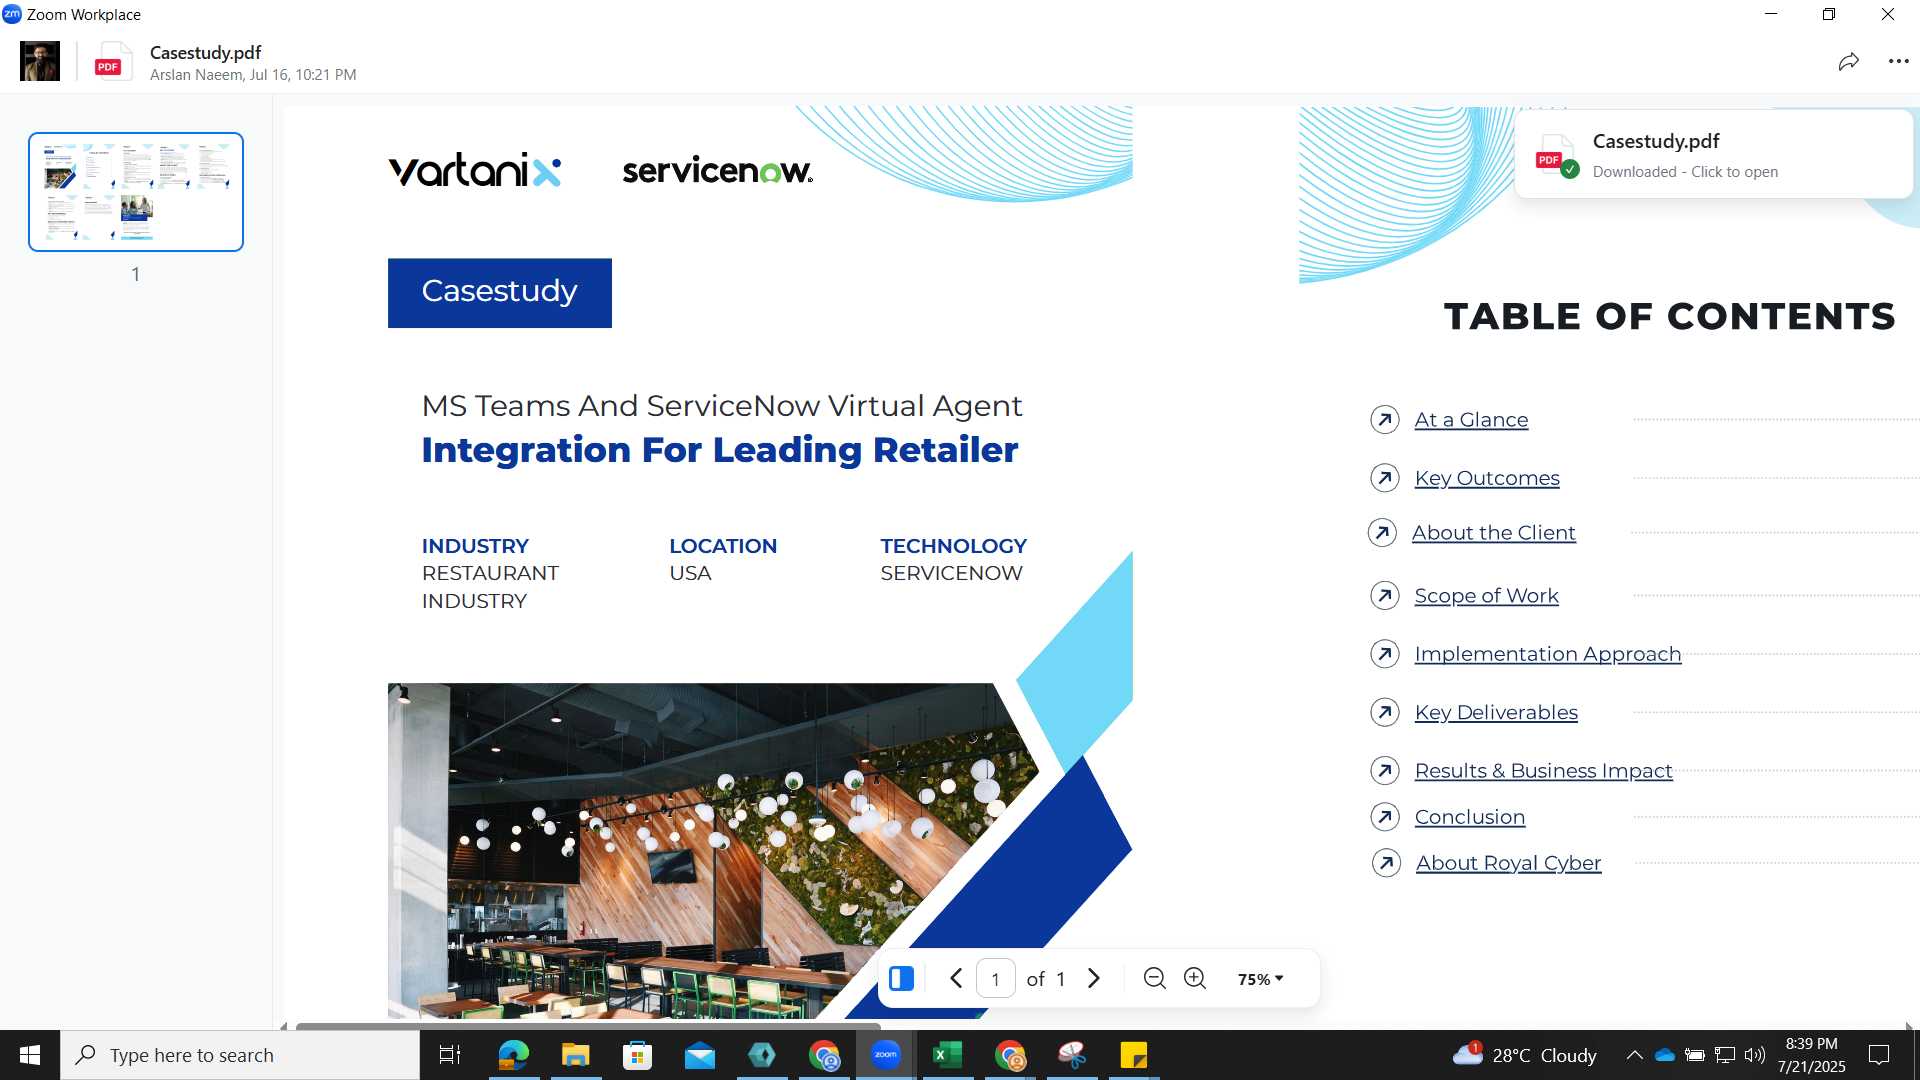The height and width of the screenshot is (1080, 1920).
Task: Click arrow icon beside Implementation Approach
Action: 1385,654
